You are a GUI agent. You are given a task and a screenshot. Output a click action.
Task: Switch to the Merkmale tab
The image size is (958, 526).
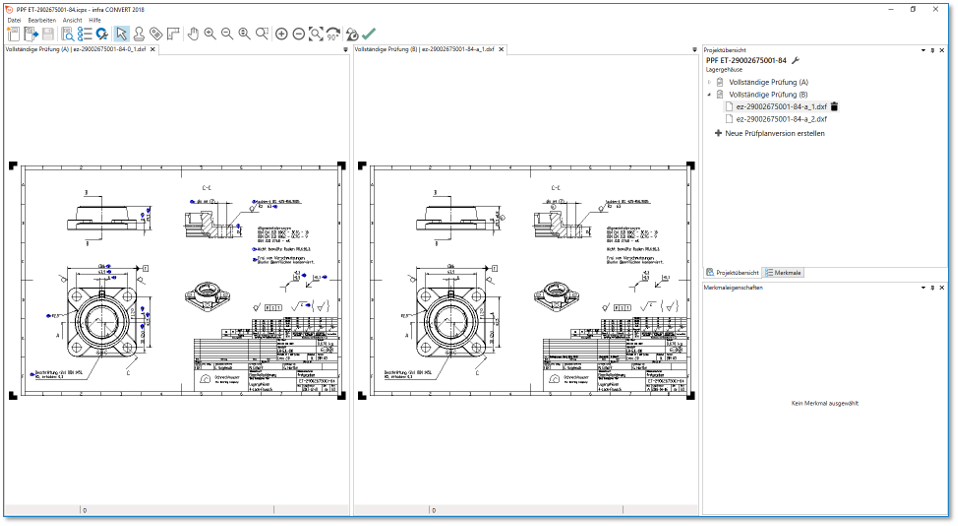pyautogui.click(x=783, y=272)
